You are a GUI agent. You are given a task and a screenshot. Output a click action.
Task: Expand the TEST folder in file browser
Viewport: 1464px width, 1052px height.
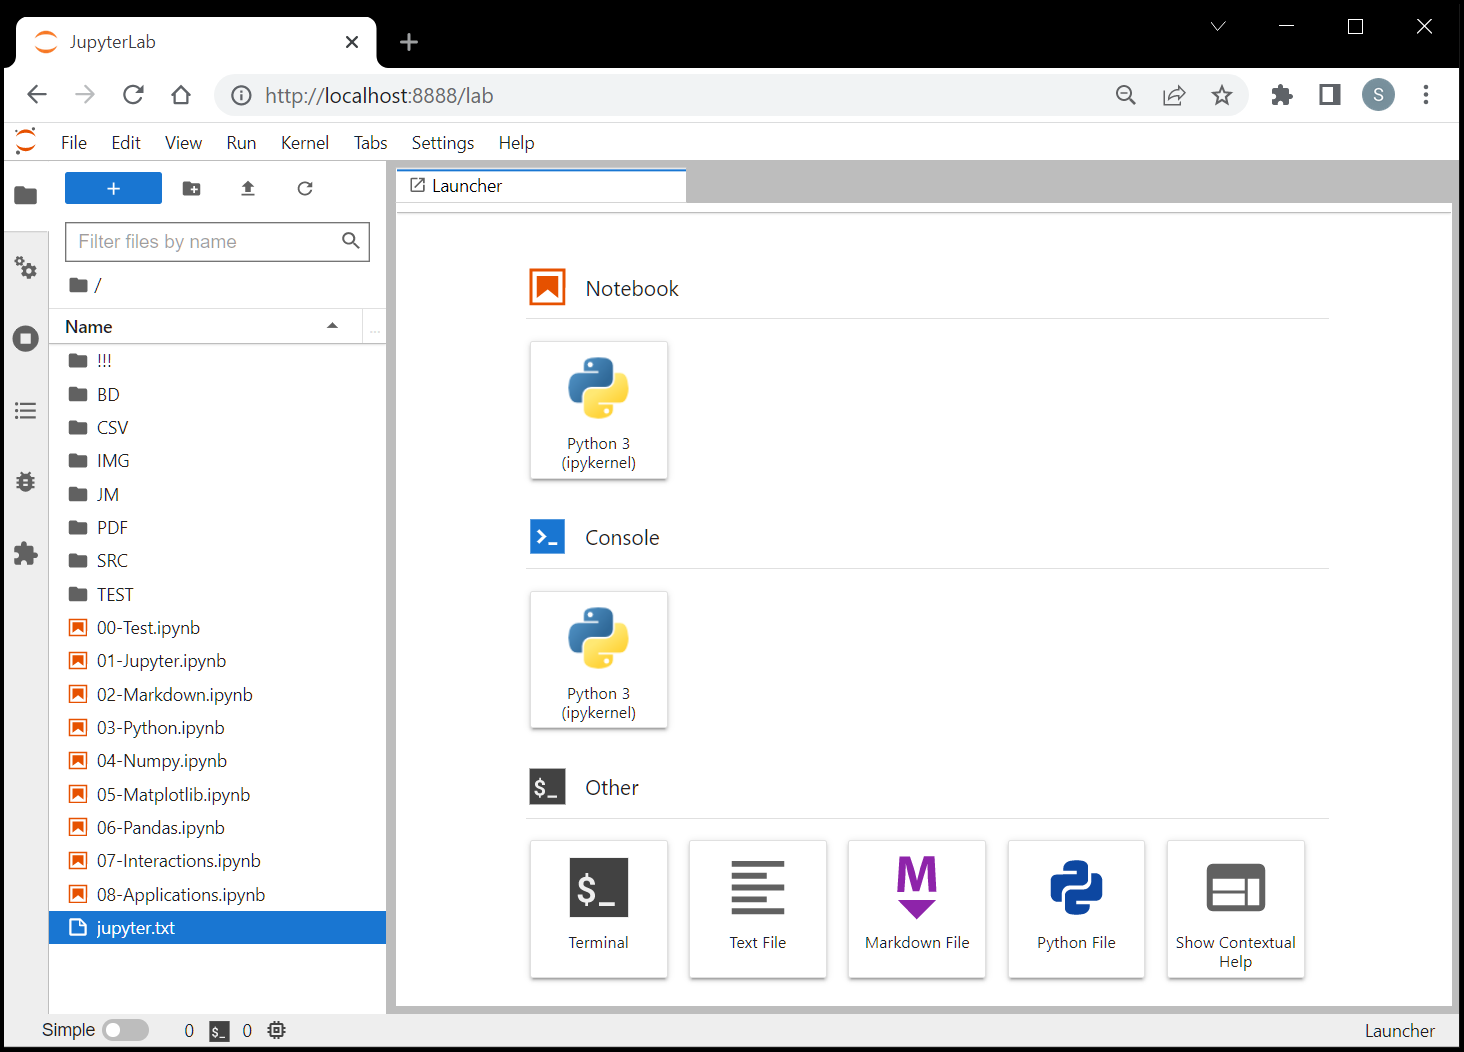114,595
